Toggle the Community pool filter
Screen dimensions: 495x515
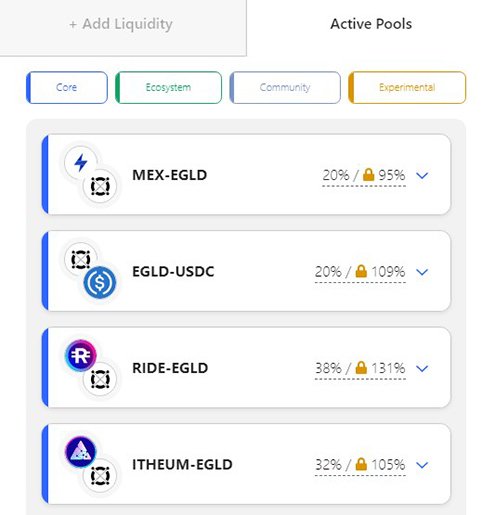[285, 87]
